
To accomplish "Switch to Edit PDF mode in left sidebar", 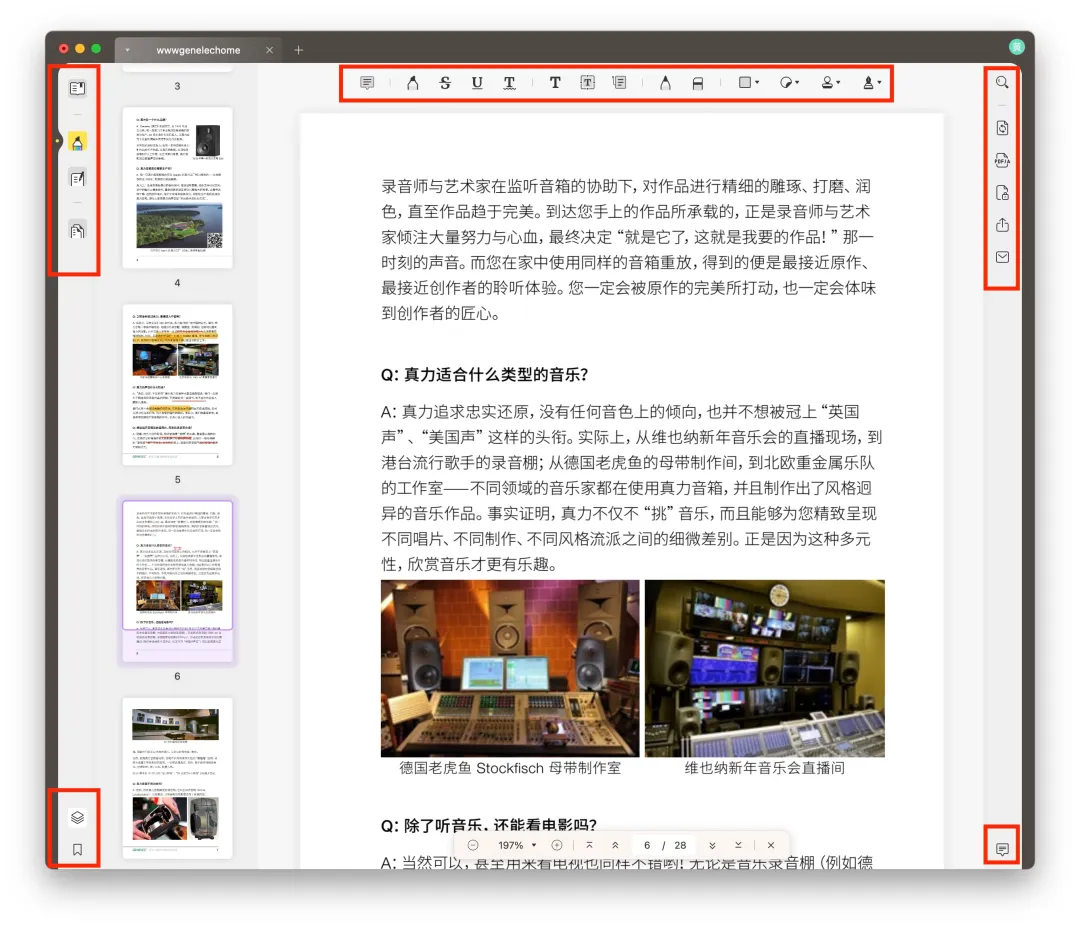I will point(77,179).
